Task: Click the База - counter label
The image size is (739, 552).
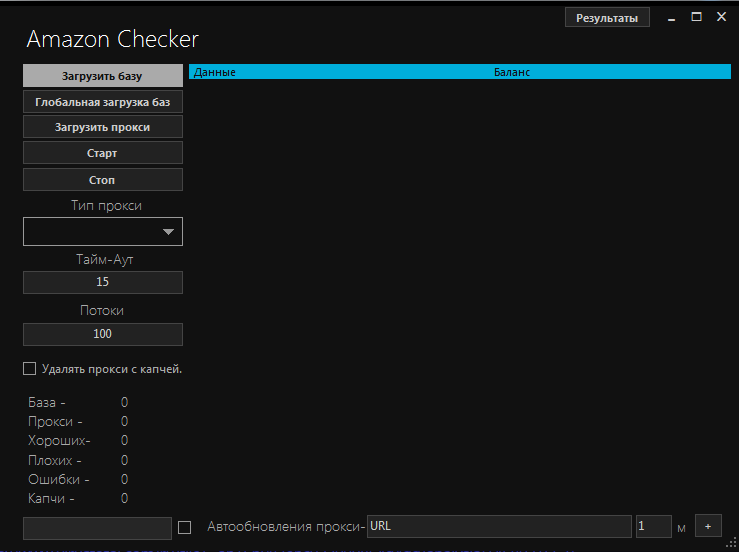Action: point(47,402)
